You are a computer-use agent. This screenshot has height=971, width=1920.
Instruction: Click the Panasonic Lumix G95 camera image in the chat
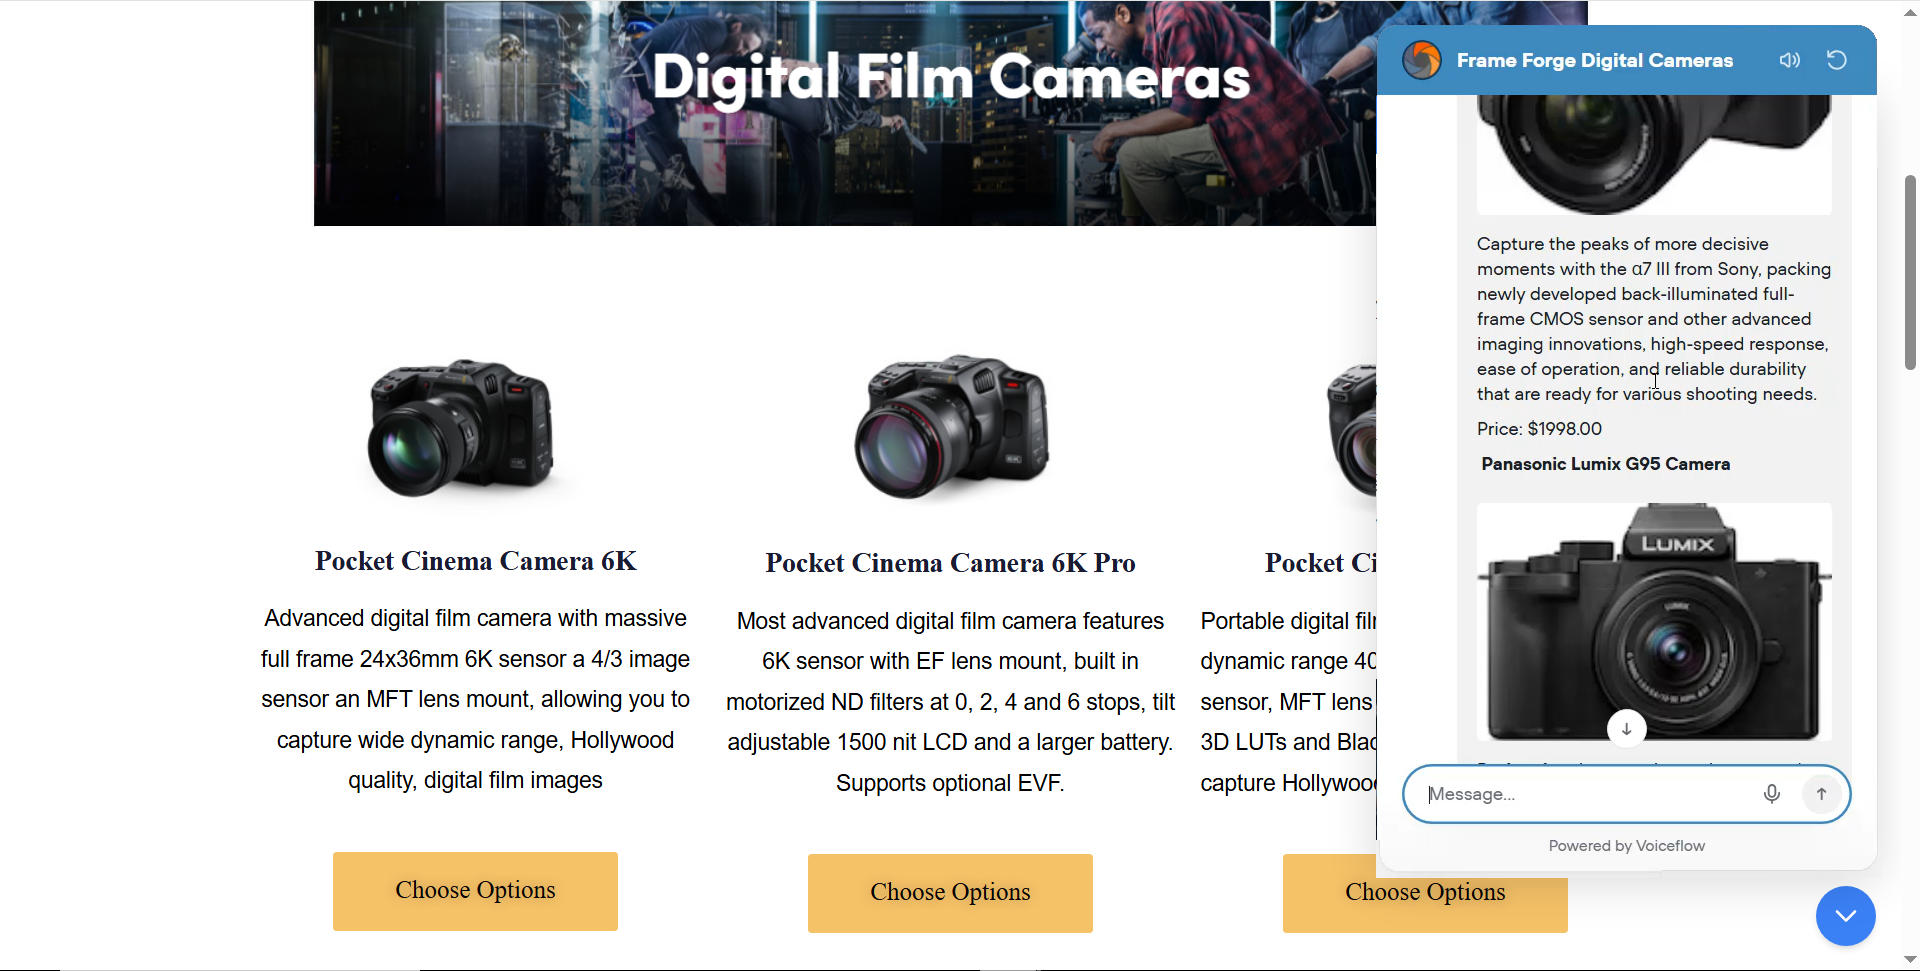tap(1654, 622)
